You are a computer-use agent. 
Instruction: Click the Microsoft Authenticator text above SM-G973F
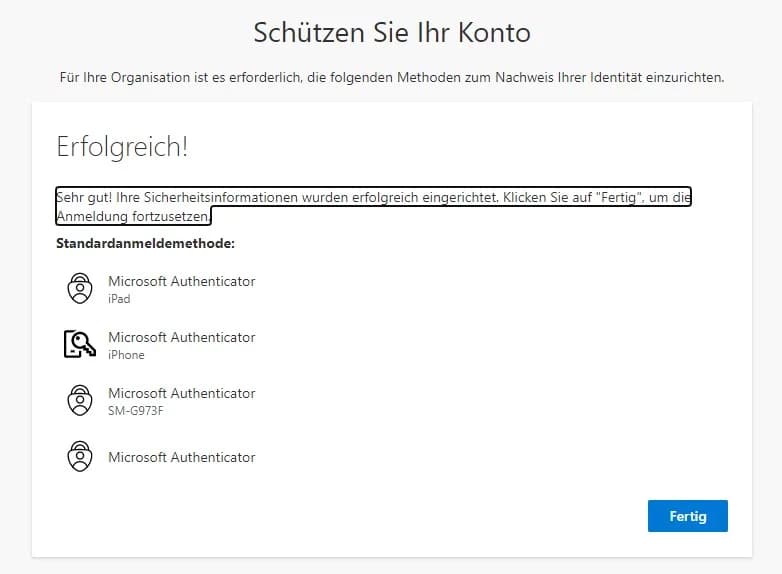(182, 393)
